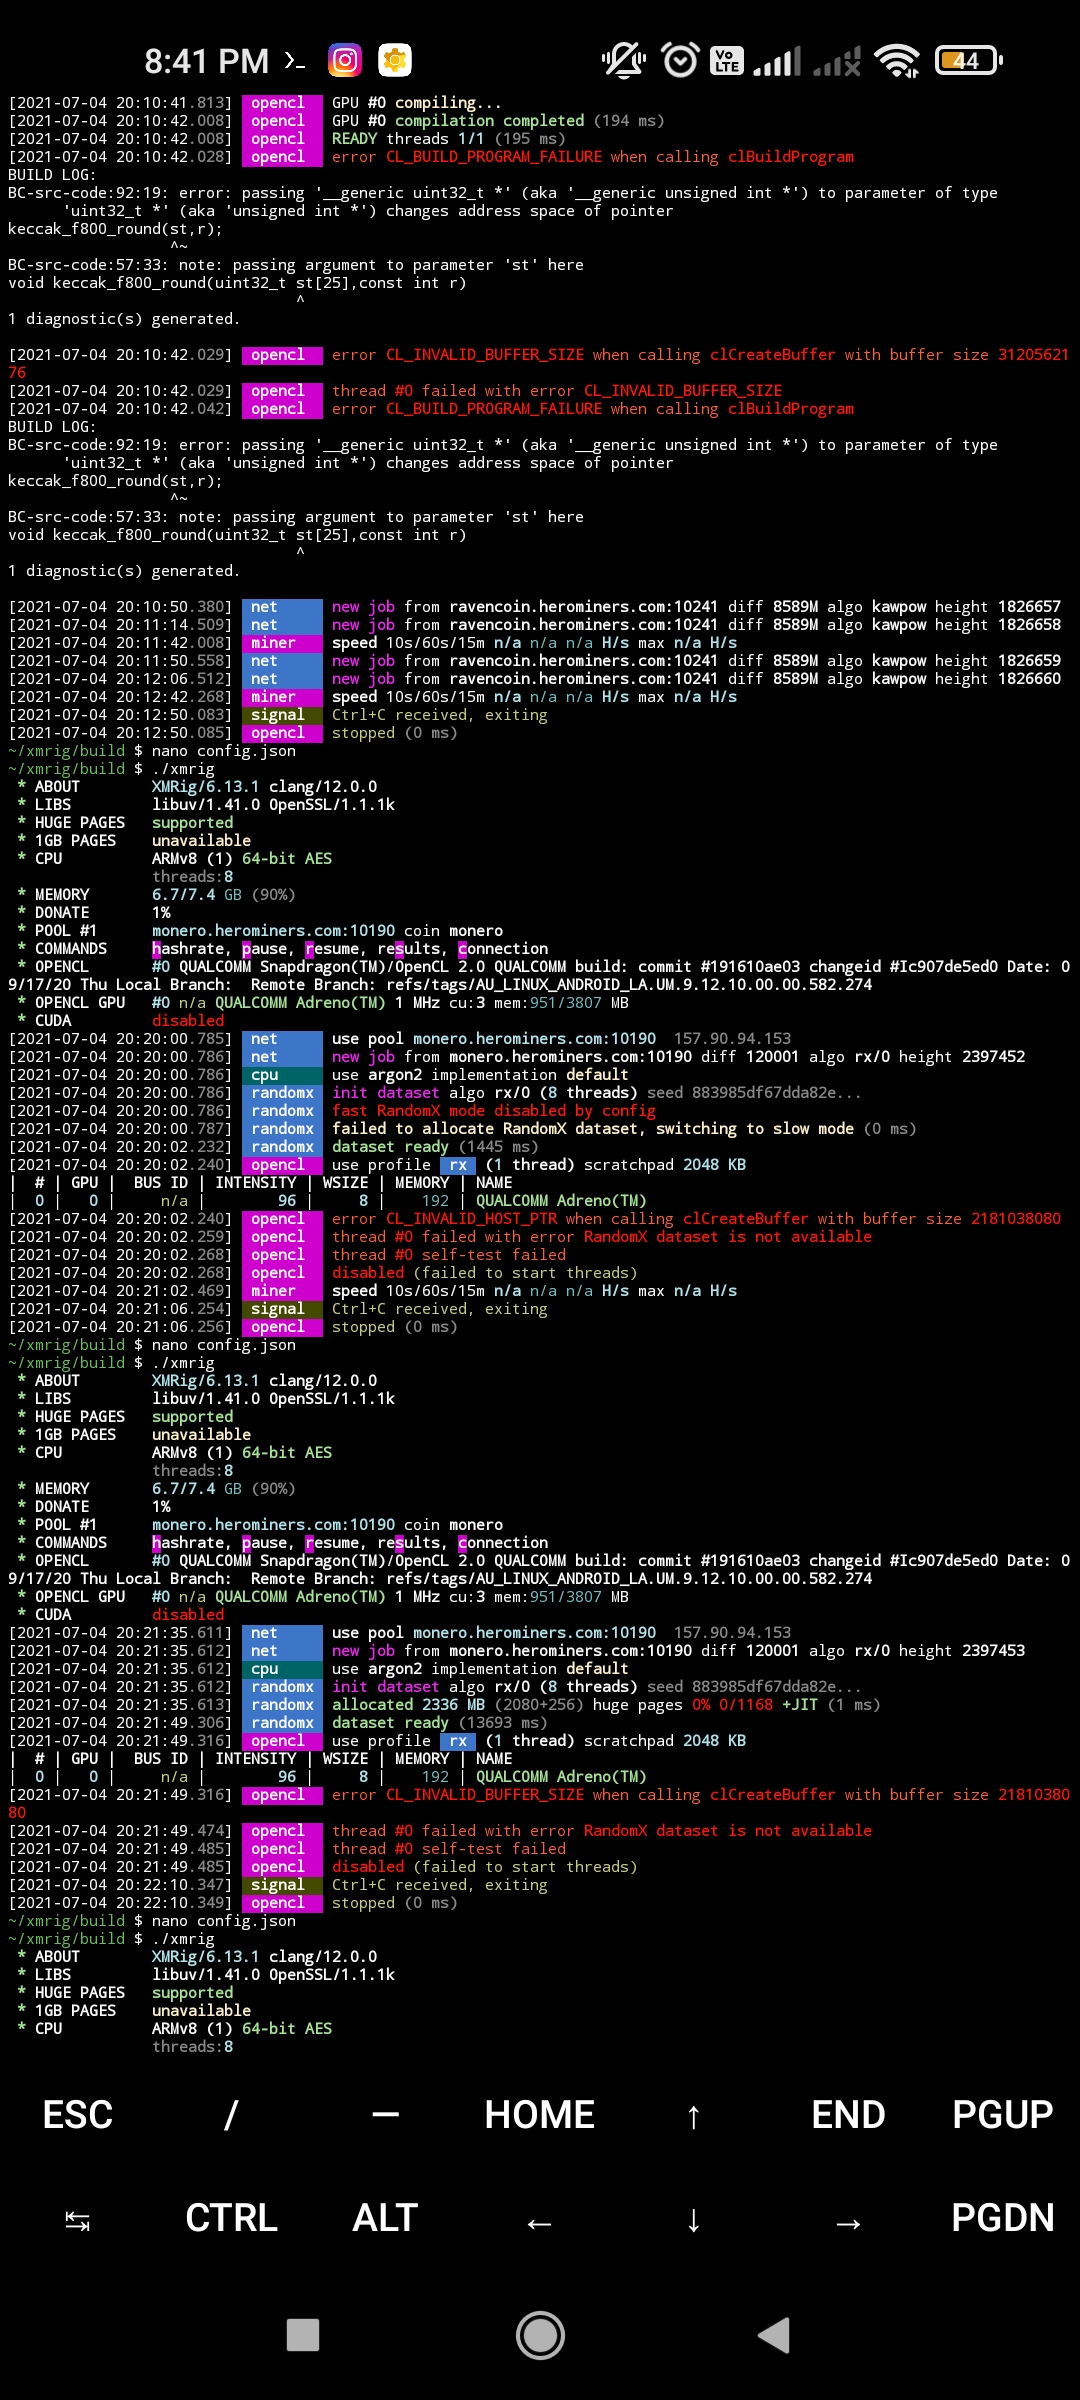This screenshot has width=1080, height=2400.
Task: Tap 'dataset ready (13693 ms)' line
Action: tap(278, 1723)
